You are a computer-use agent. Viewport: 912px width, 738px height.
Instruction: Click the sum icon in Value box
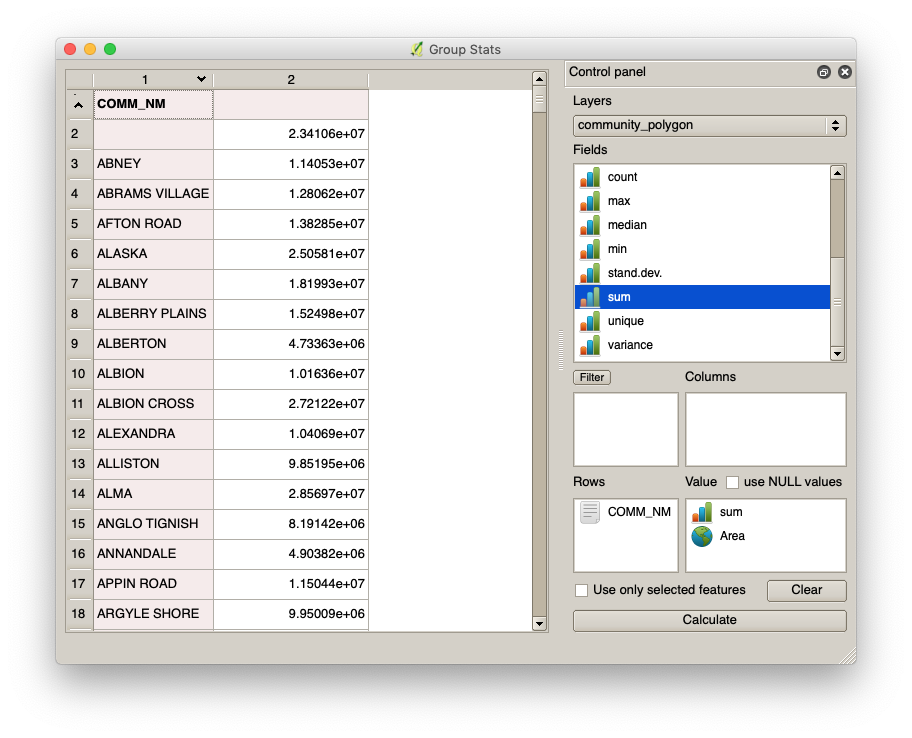point(702,512)
